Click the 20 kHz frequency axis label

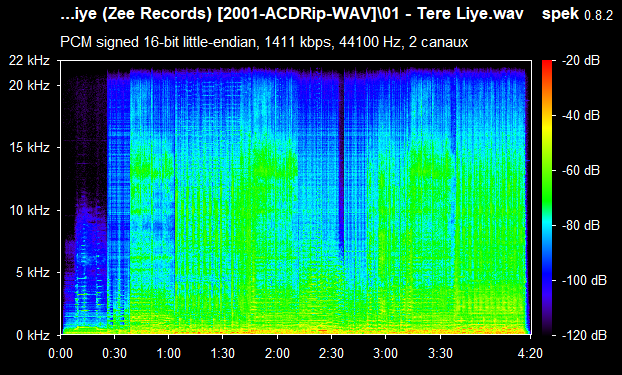(x=30, y=85)
